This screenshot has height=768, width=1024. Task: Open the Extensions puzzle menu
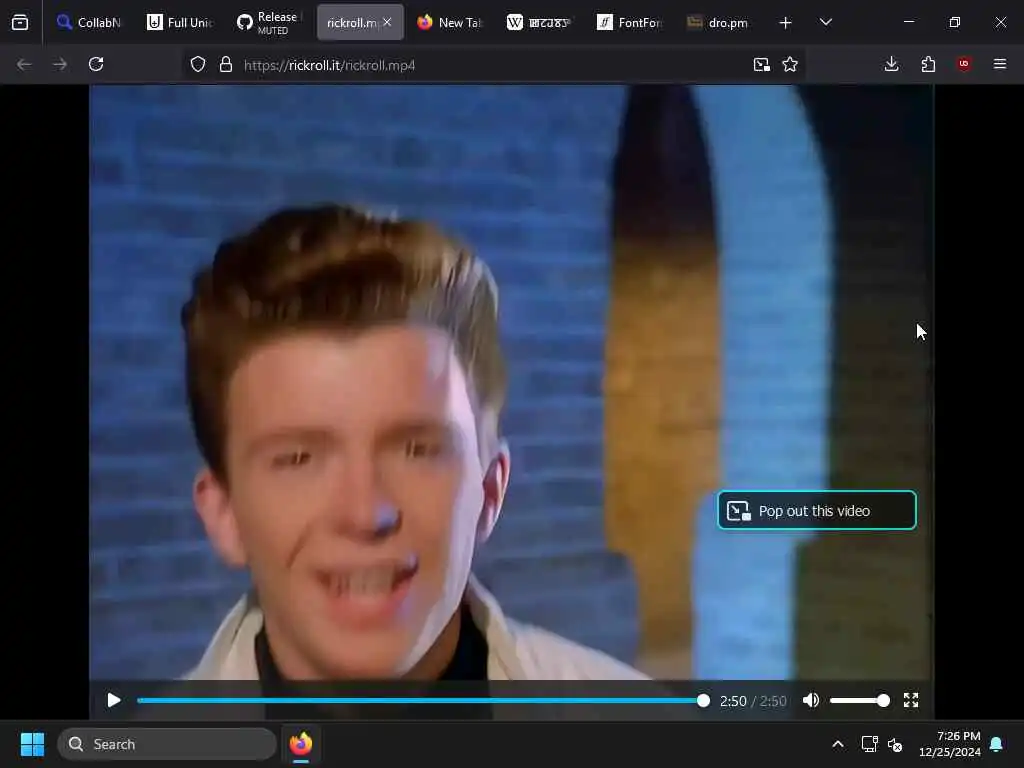pyautogui.click(x=928, y=64)
